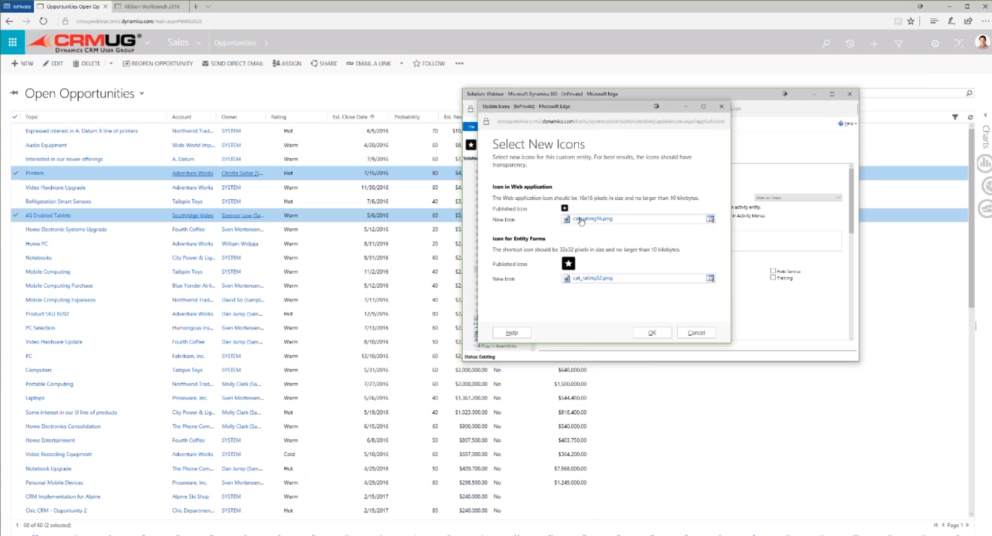Viewport: 992px width, 536px height.
Task: Open Southridge Video account link
Action: pos(192,215)
